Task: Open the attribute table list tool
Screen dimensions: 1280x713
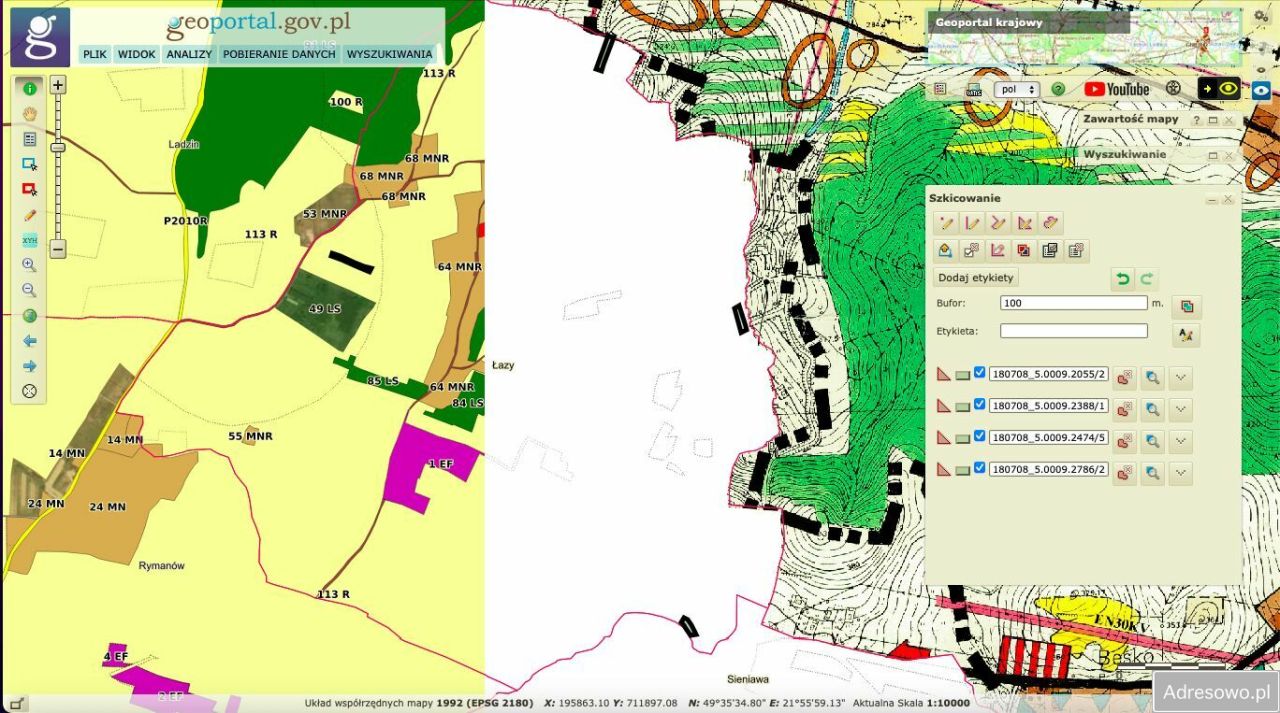Action: point(29,139)
